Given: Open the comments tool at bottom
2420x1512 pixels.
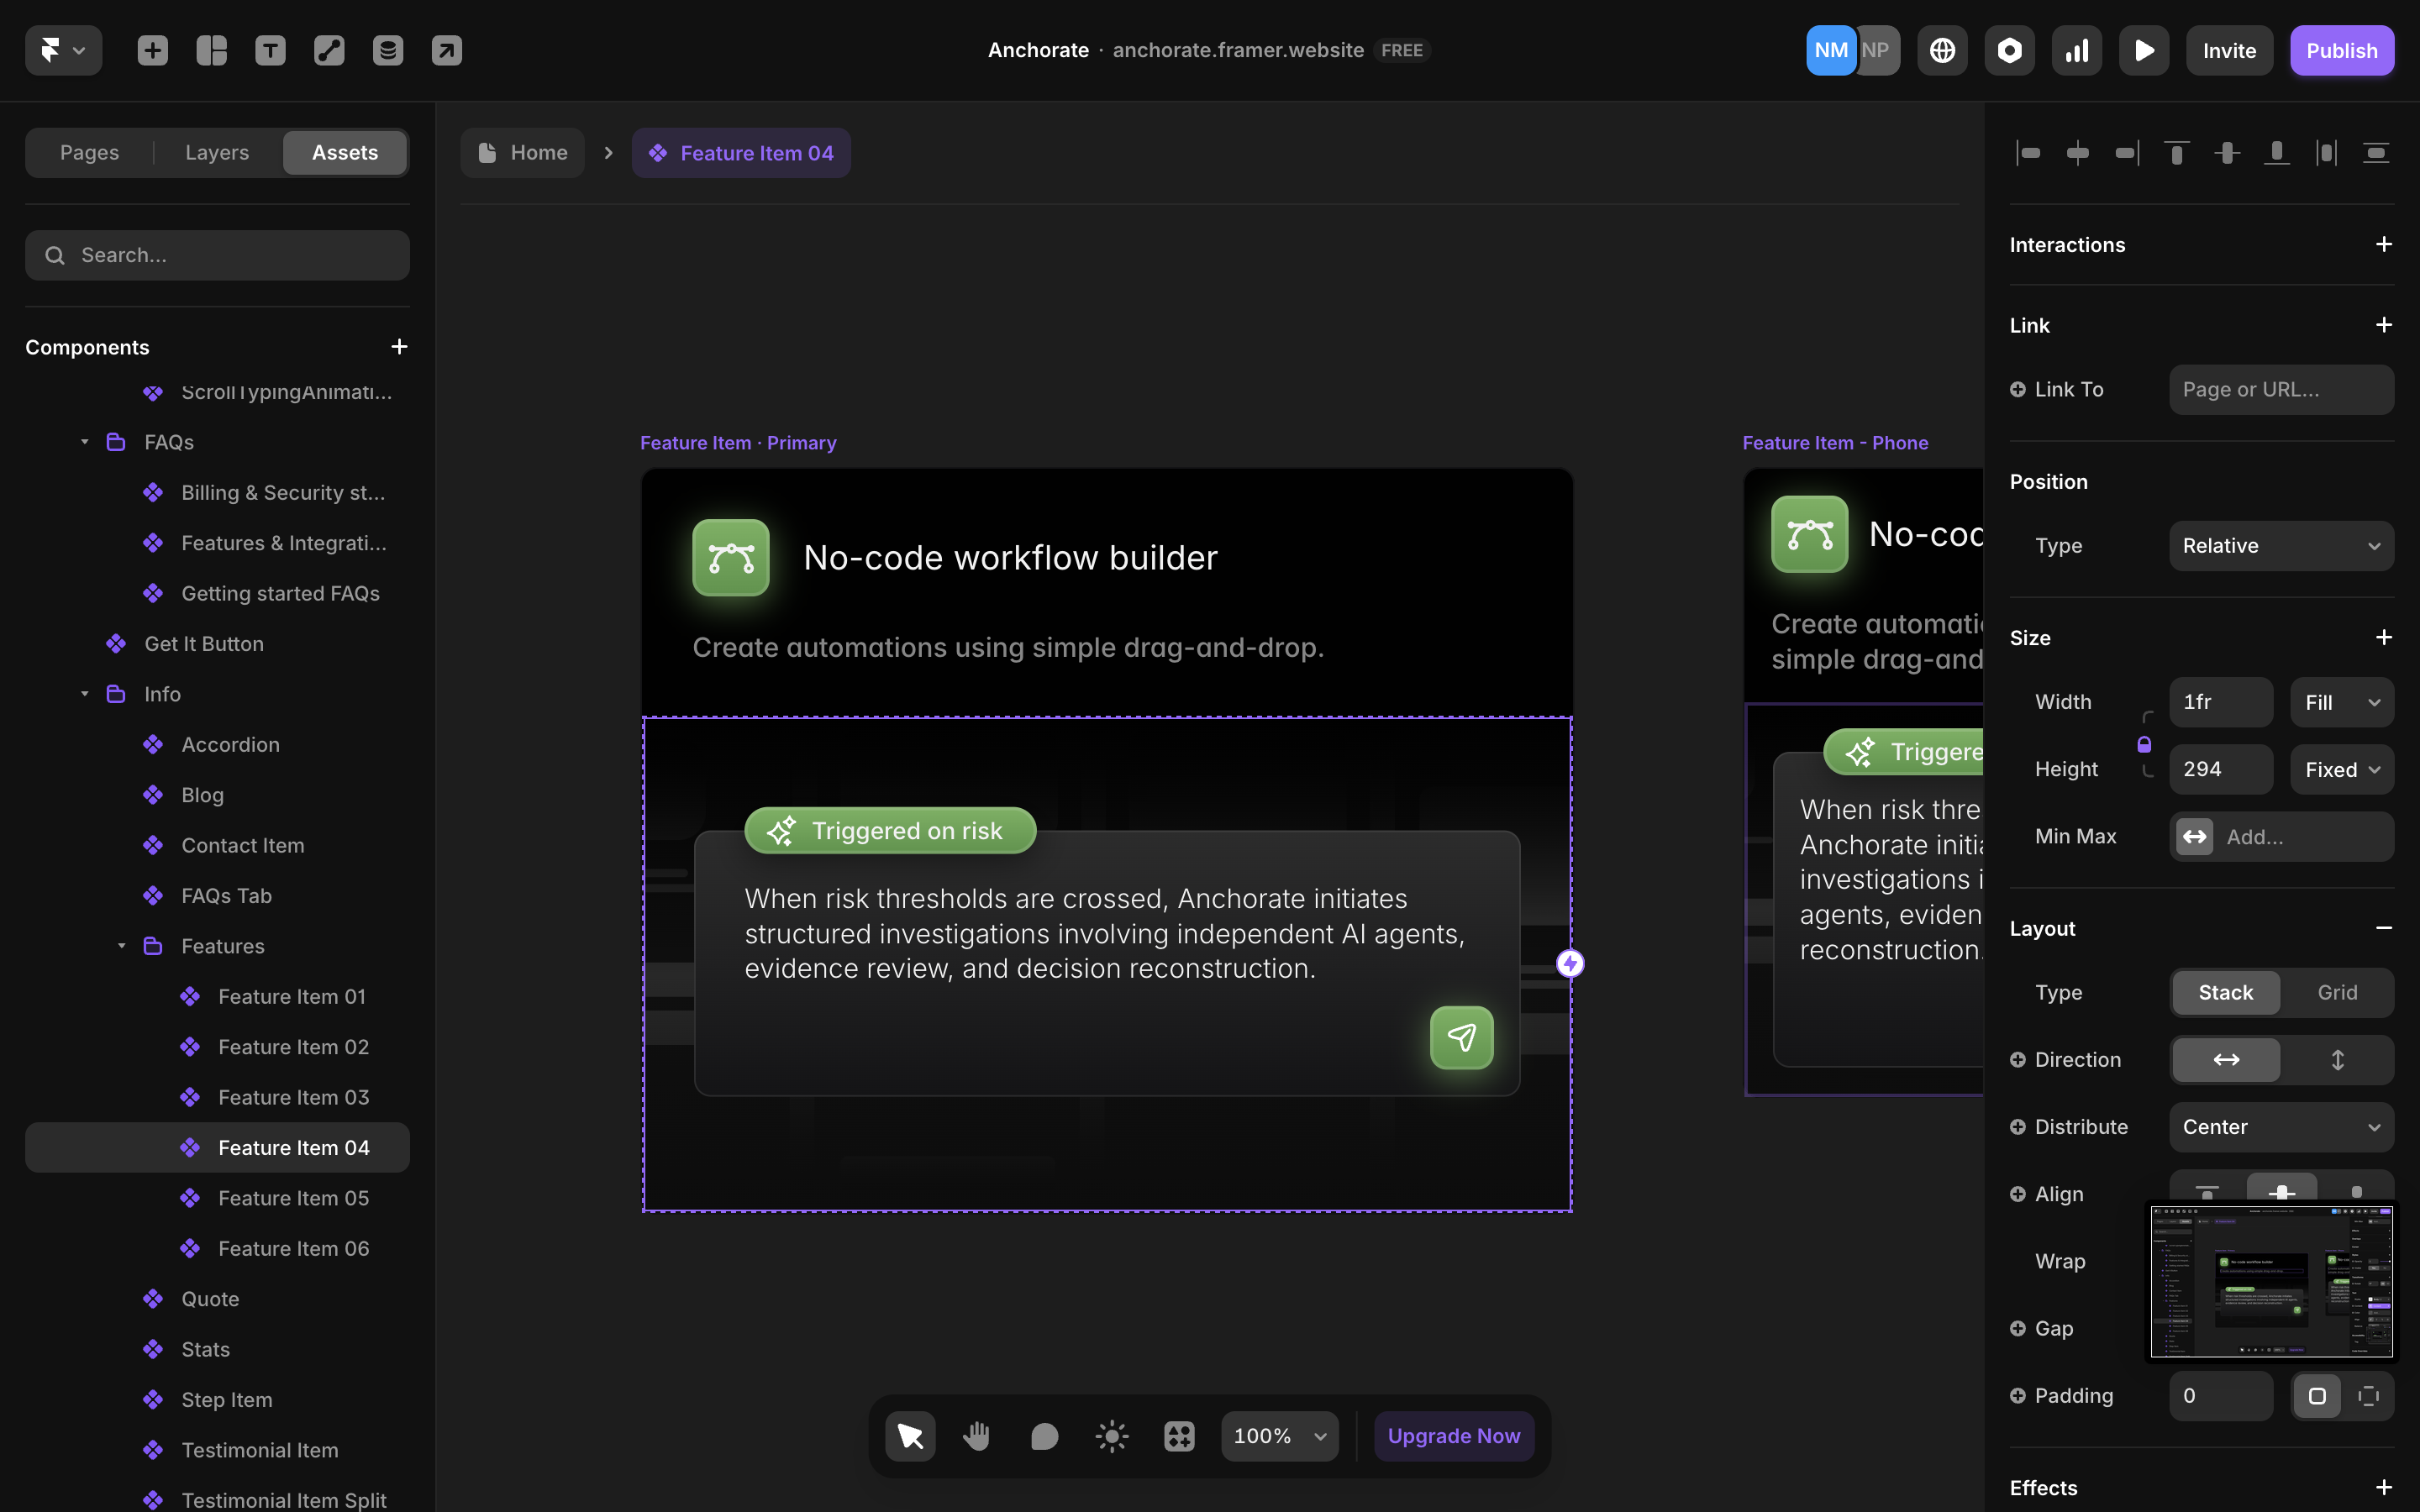Looking at the screenshot, I should pyautogui.click(x=1044, y=1435).
